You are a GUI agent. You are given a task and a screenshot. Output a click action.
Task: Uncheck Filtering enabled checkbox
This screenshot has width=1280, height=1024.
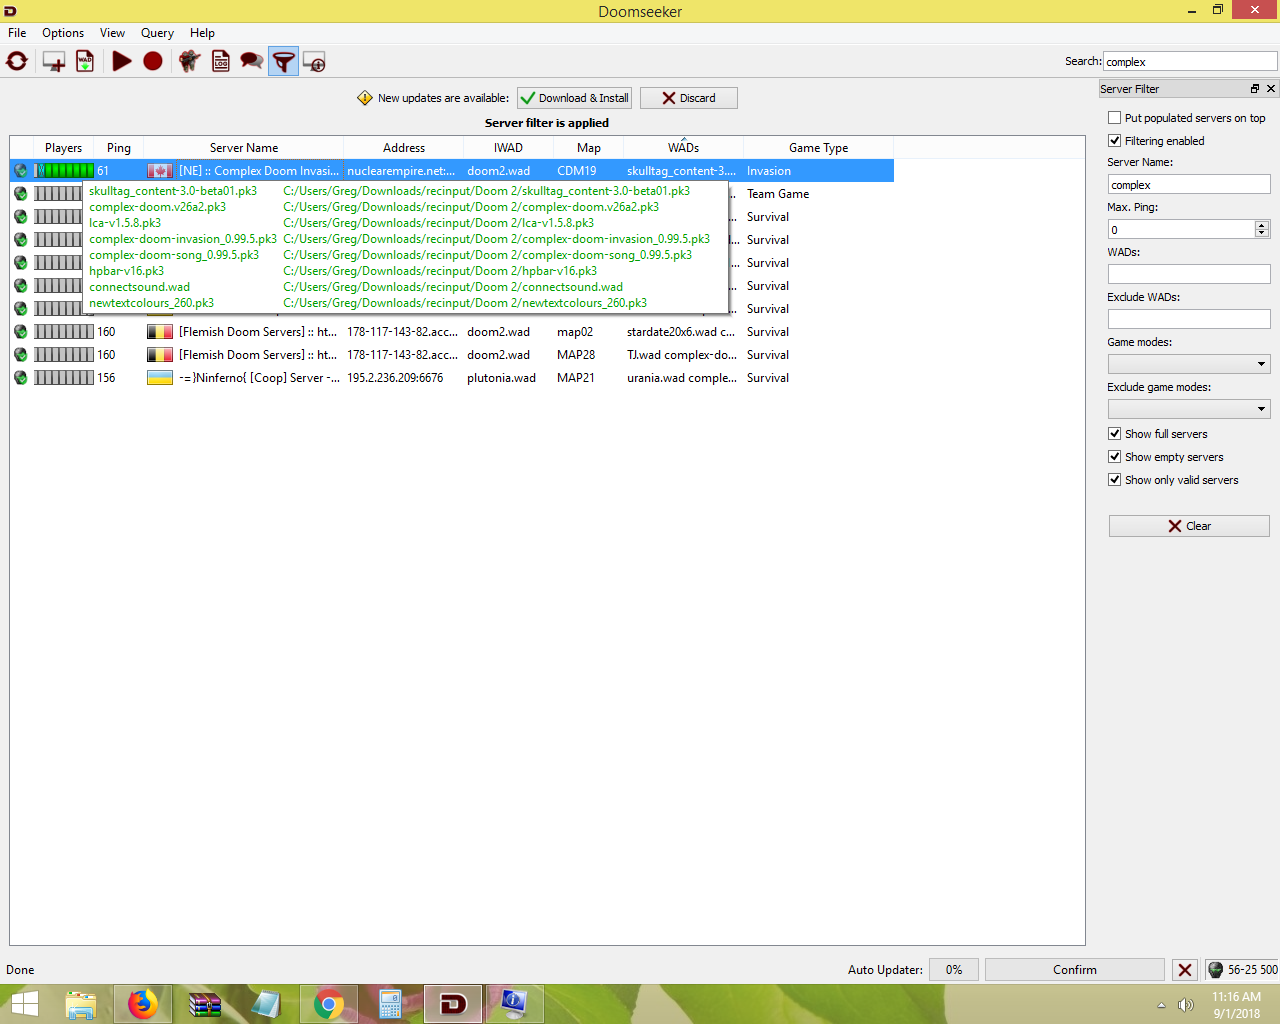(x=1115, y=141)
